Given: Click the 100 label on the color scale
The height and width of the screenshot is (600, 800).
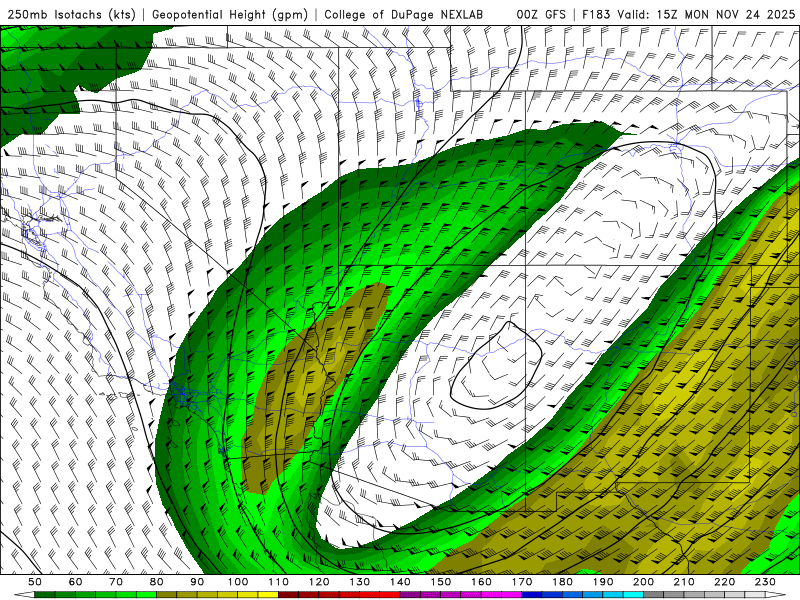Looking at the screenshot, I should (238, 582).
